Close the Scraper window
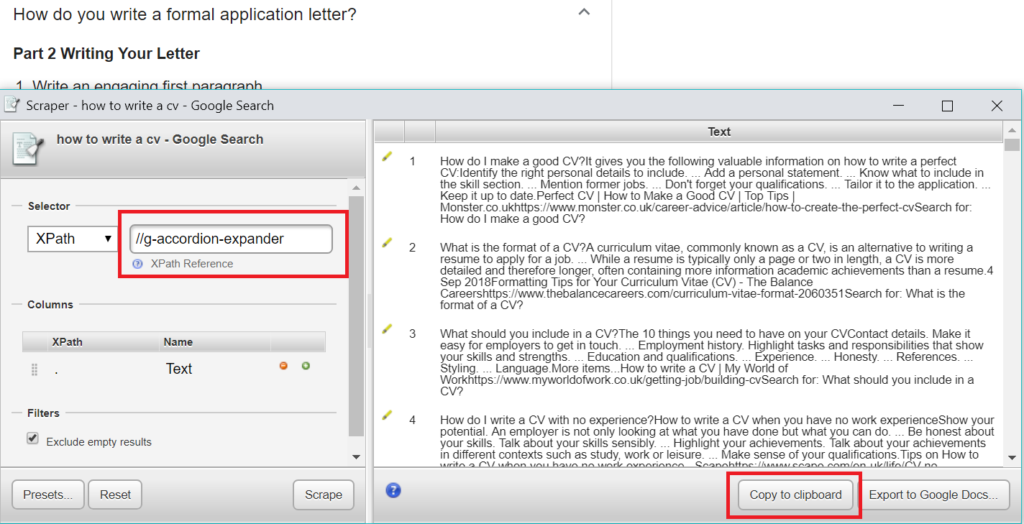 pos(997,106)
